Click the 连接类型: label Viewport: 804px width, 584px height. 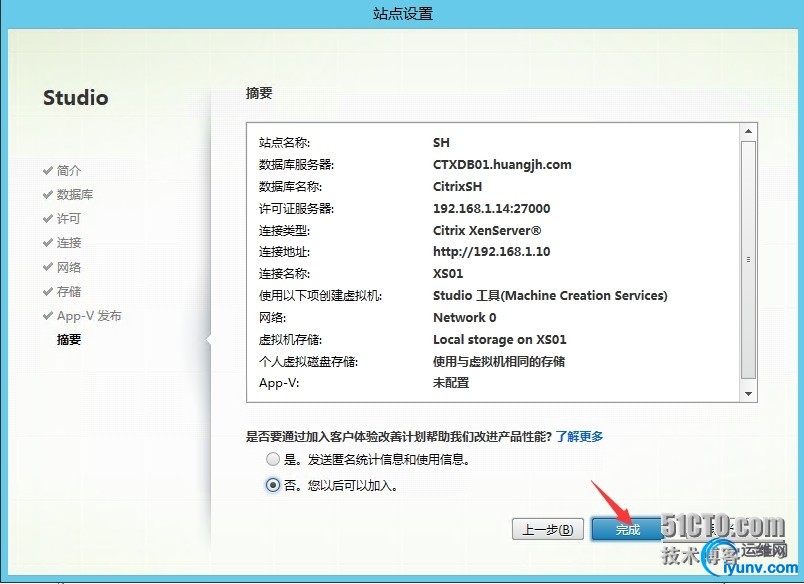click(x=284, y=230)
